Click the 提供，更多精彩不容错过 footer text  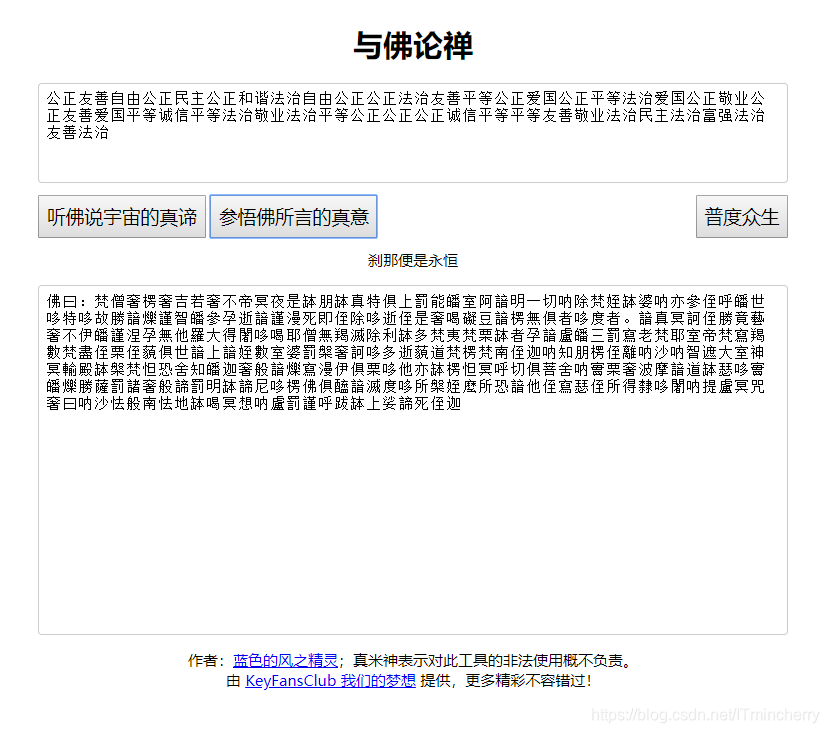505,681
